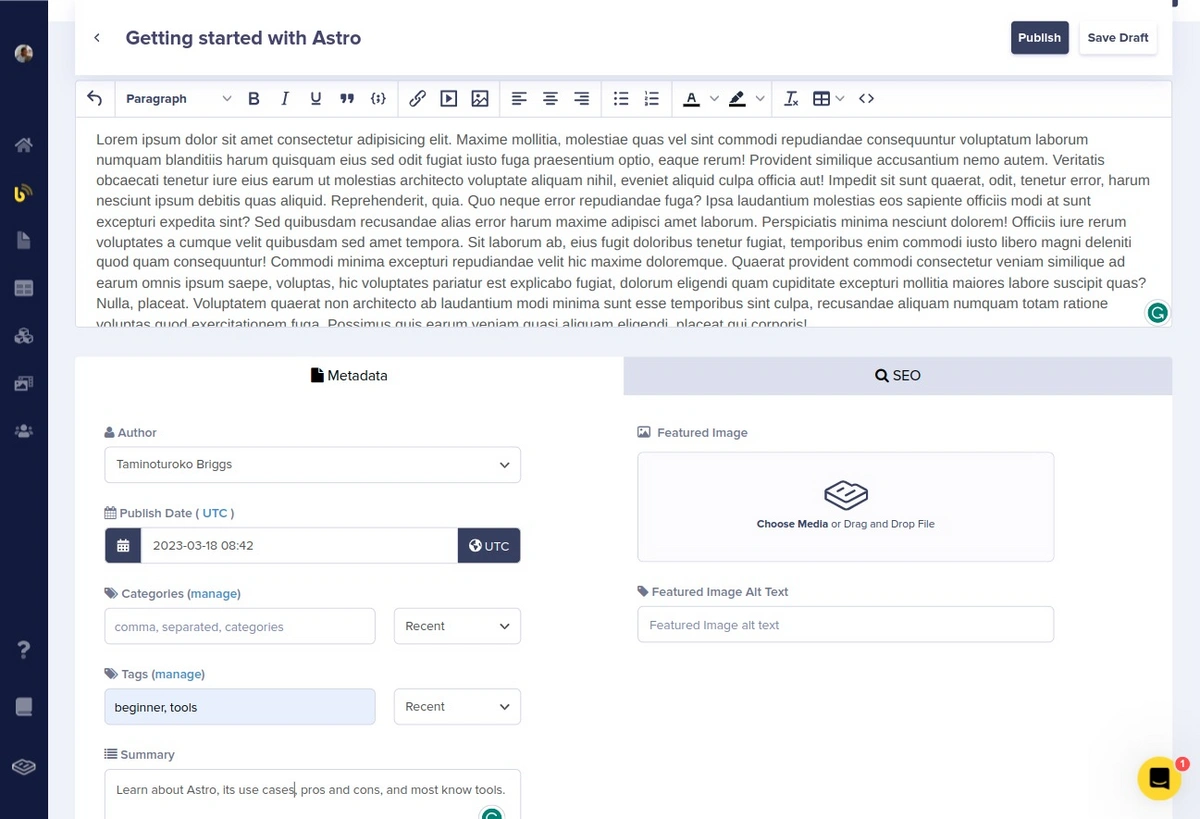
Task: Click the Categories input field
Action: coord(240,626)
